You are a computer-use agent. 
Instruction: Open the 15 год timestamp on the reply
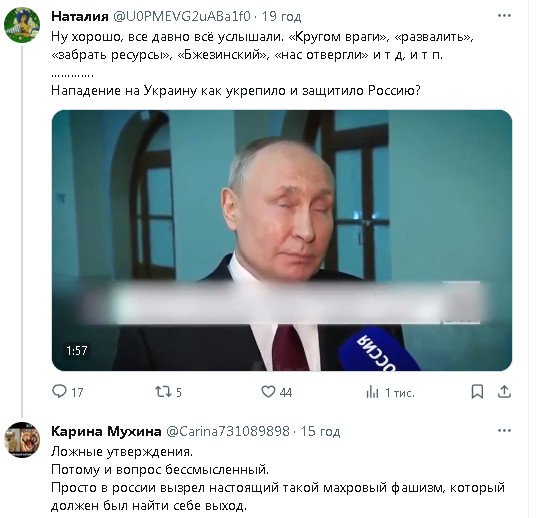click(x=320, y=431)
